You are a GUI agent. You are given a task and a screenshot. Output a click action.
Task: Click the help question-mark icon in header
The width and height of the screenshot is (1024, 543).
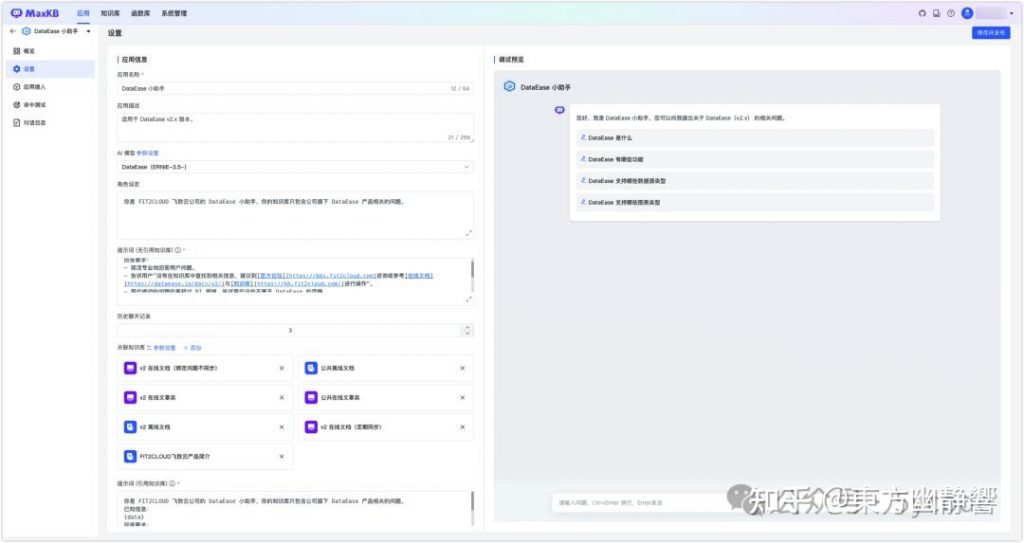click(x=951, y=13)
